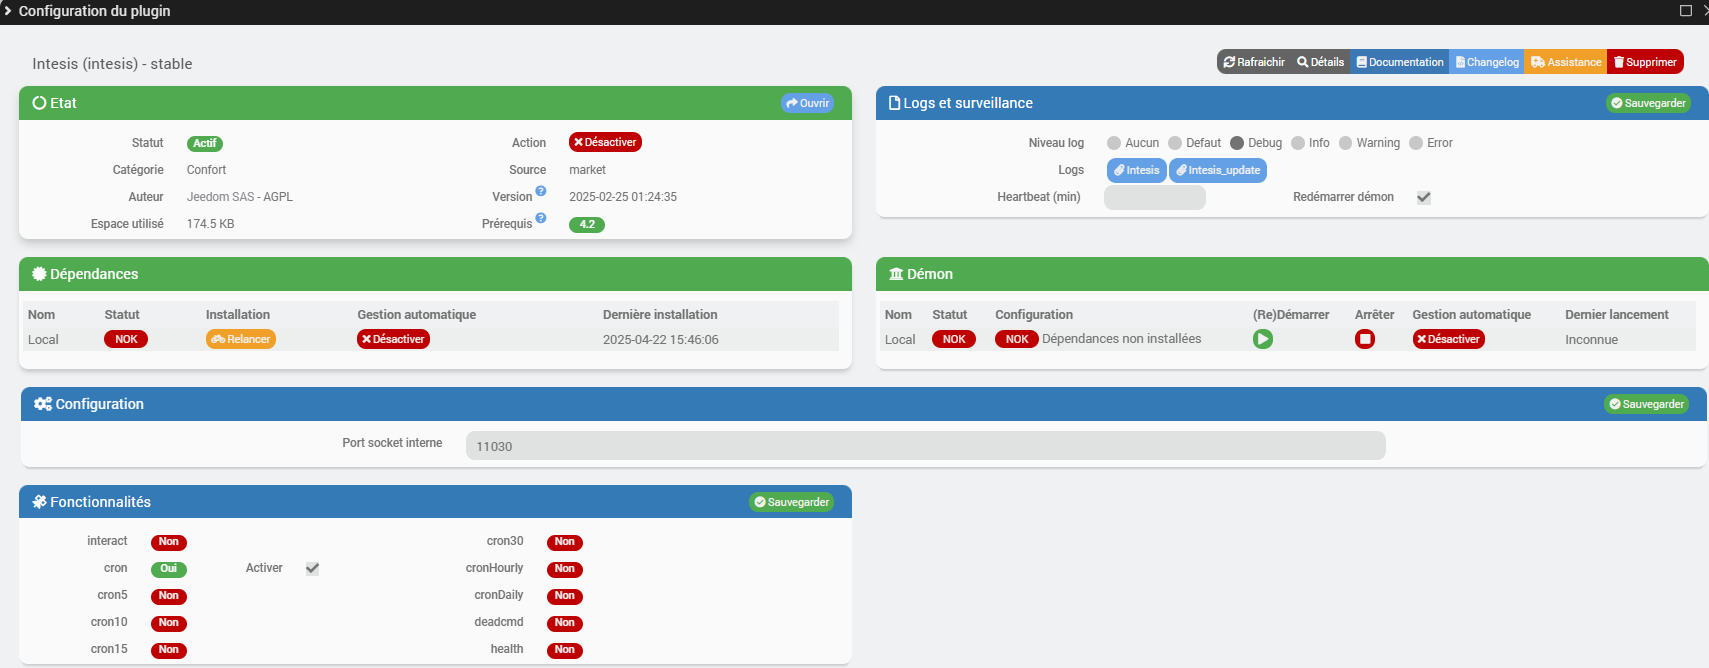
Task: Click the Rafraichir refresh button
Action: 1254,62
